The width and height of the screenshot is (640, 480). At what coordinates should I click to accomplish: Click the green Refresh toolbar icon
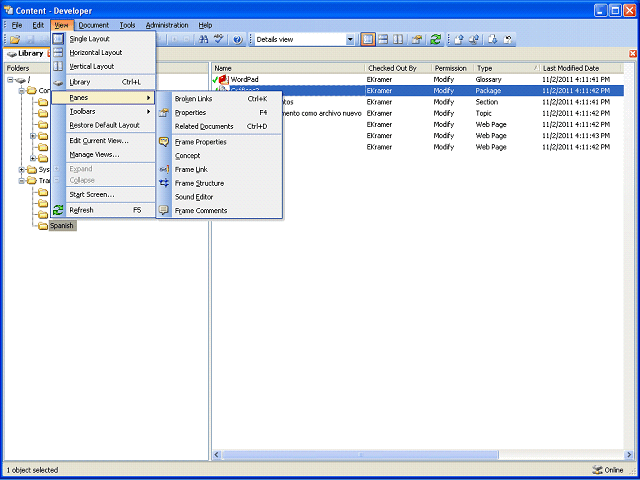tap(436, 40)
